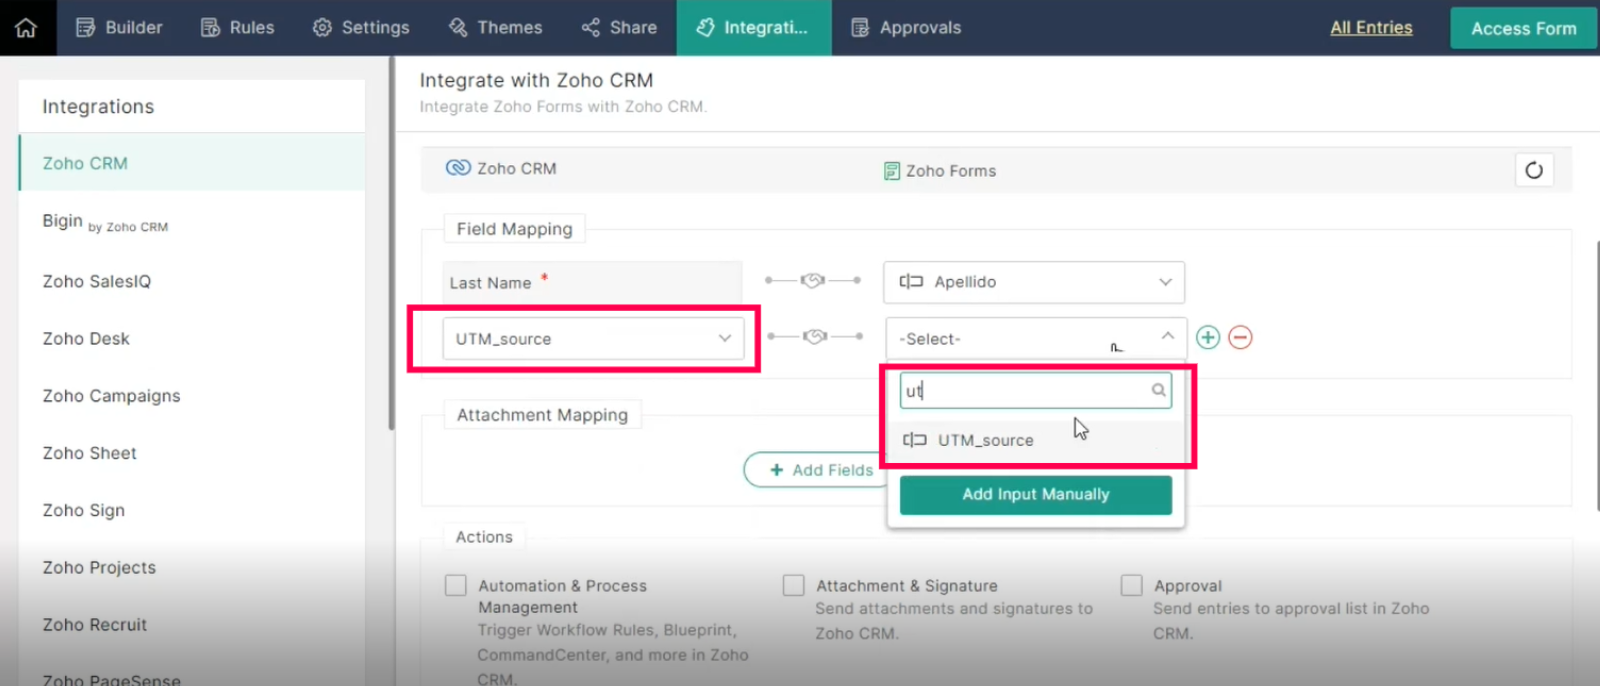Click the Field Mapping section label

pyautogui.click(x=515, y=229)
